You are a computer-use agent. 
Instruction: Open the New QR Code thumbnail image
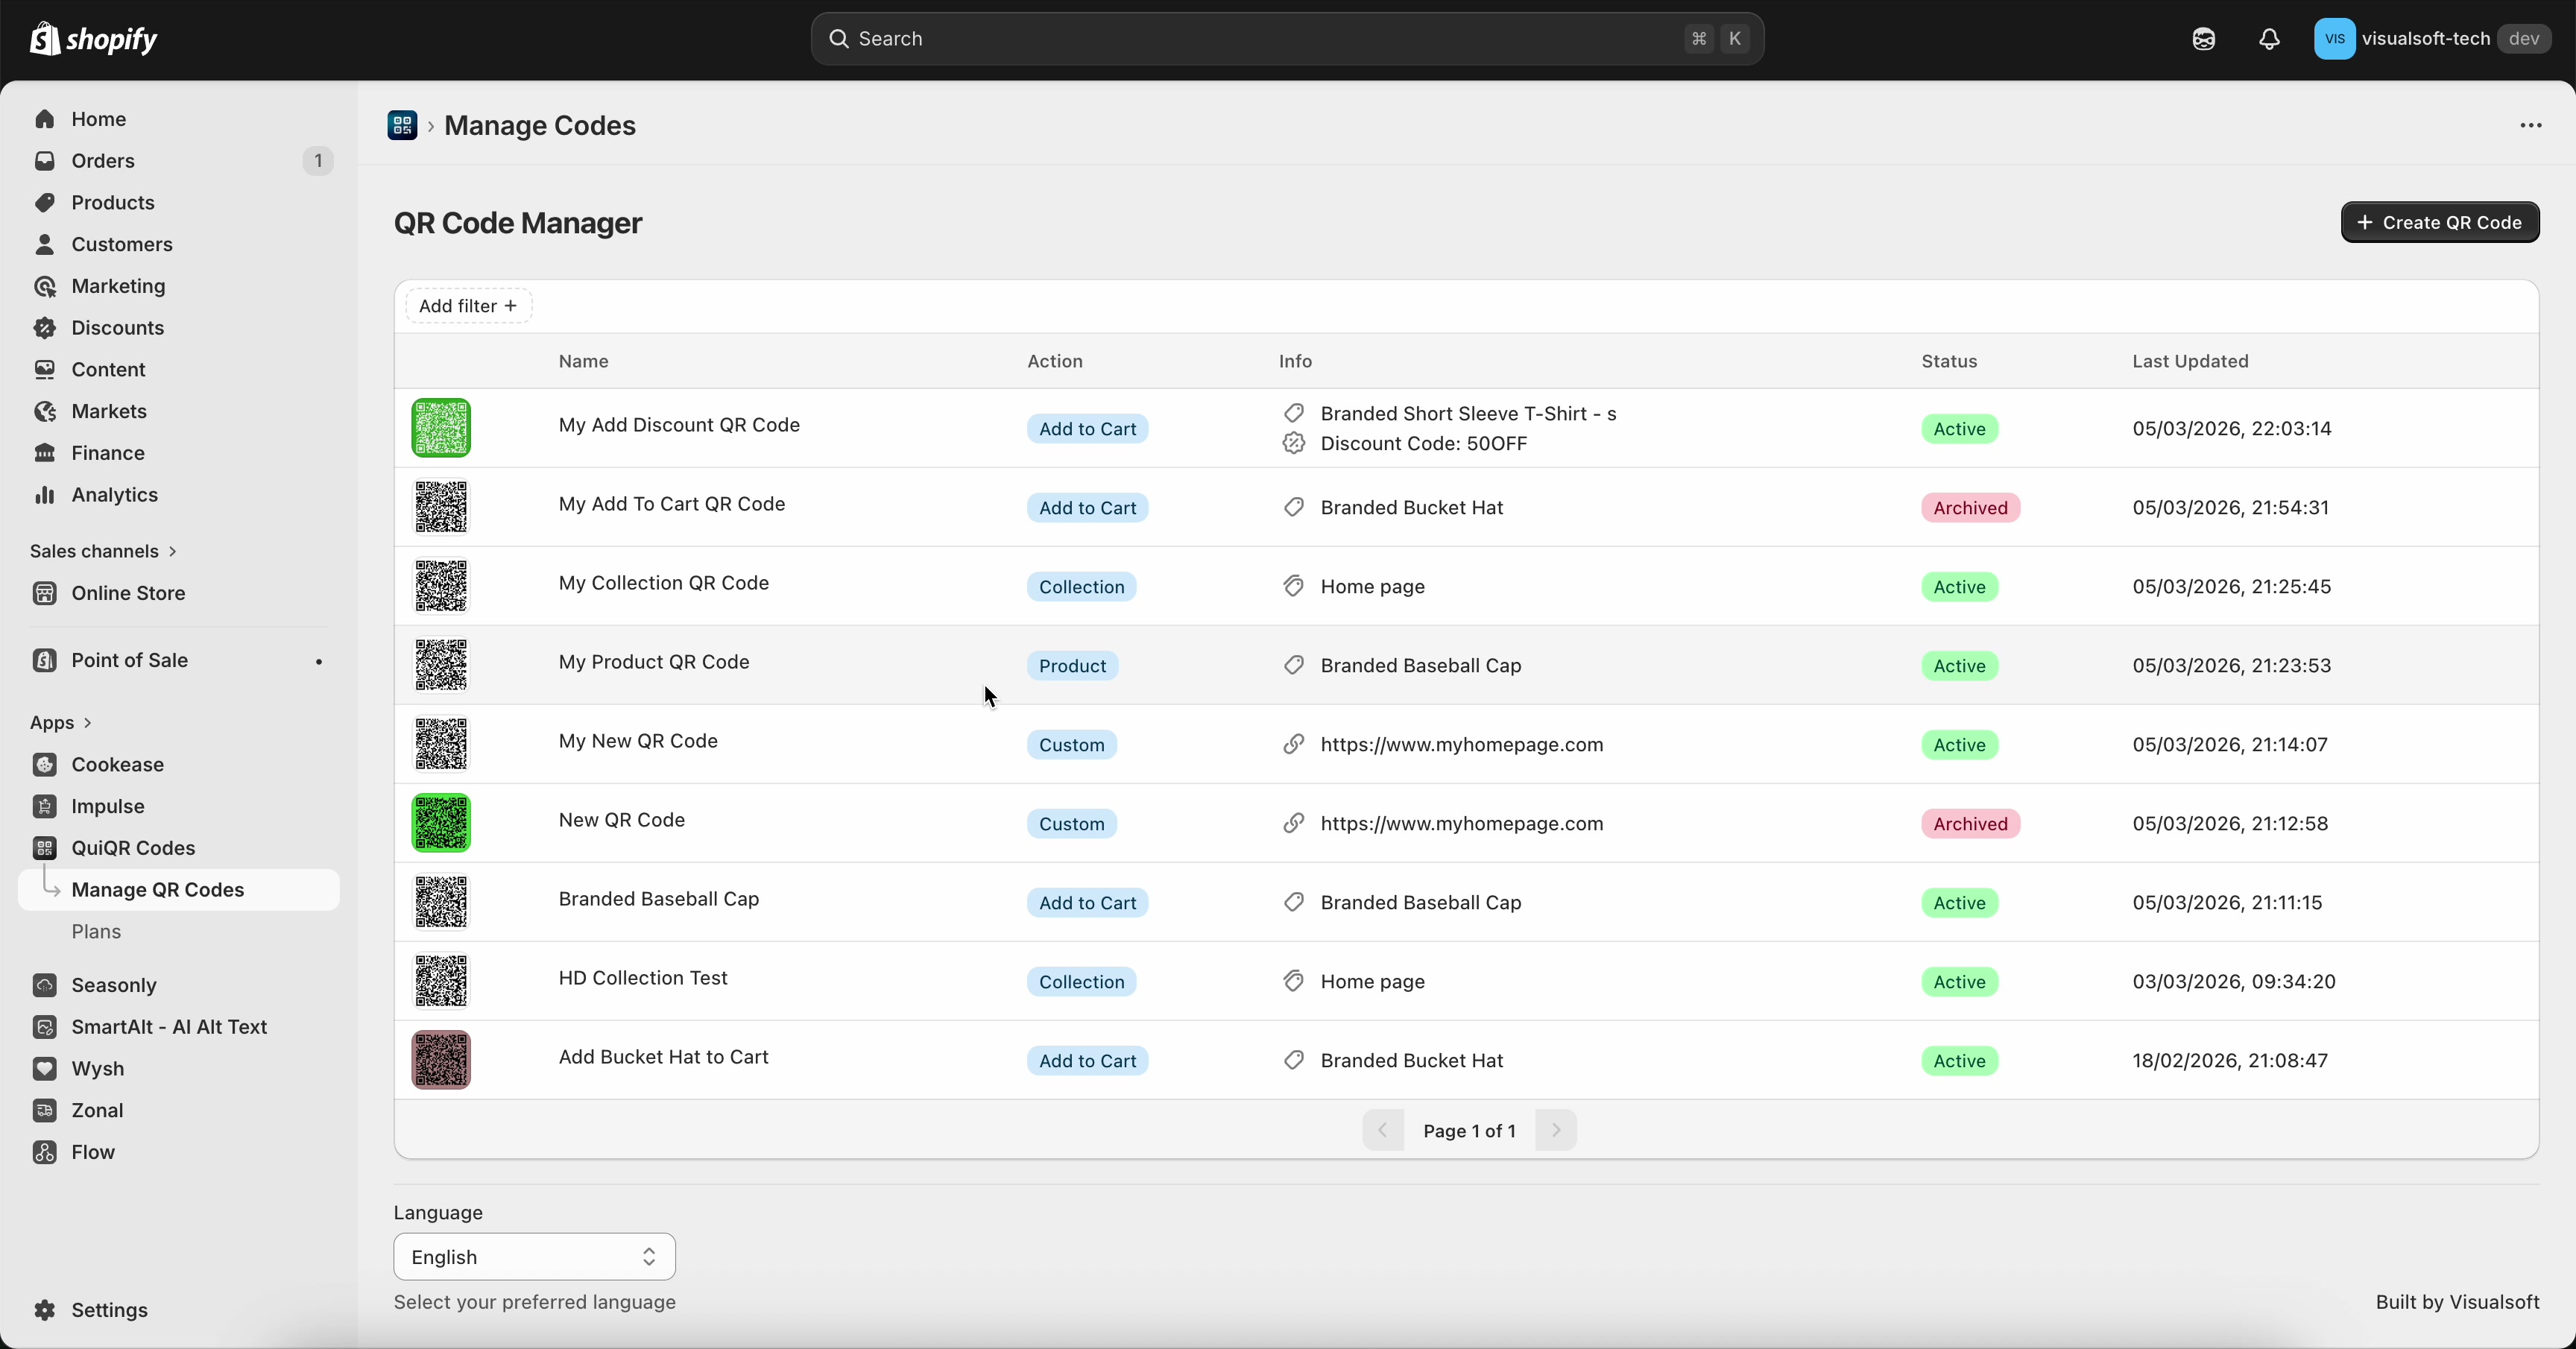click(x=441, y=822)
